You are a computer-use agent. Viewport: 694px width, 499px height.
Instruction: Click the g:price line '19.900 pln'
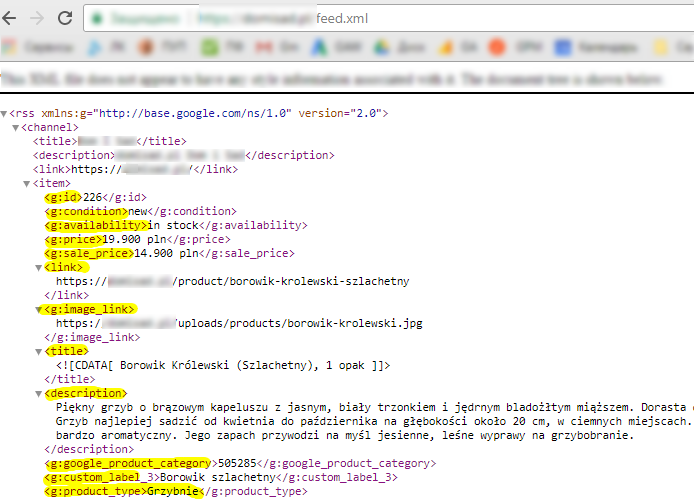[137, 240]
